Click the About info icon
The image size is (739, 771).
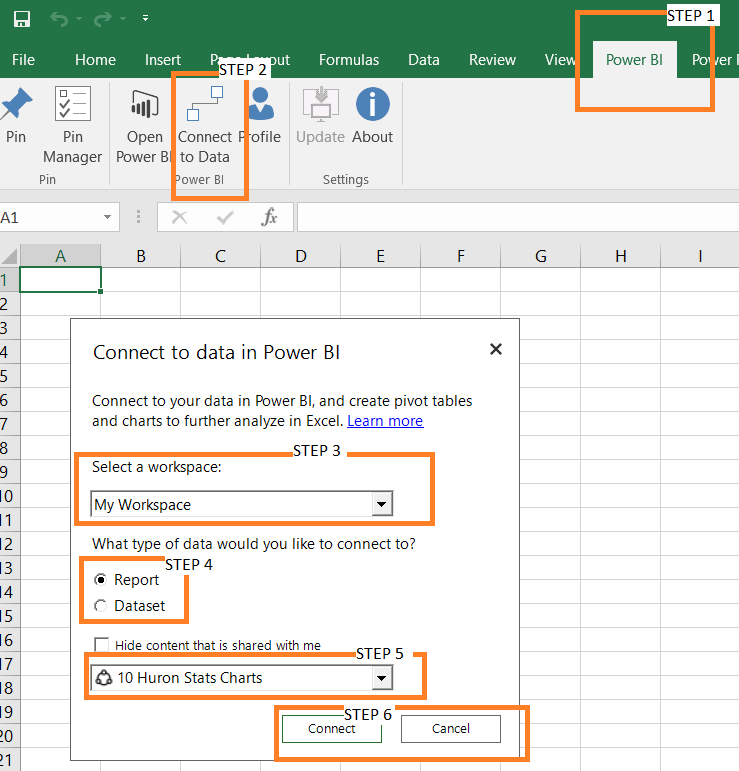pos(373,104)
